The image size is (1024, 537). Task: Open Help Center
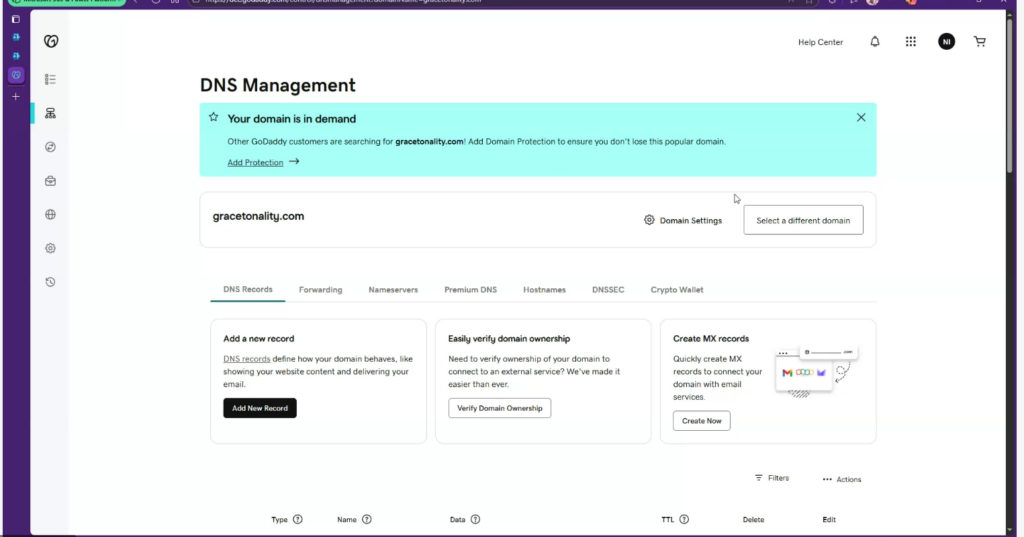(820, 42)
